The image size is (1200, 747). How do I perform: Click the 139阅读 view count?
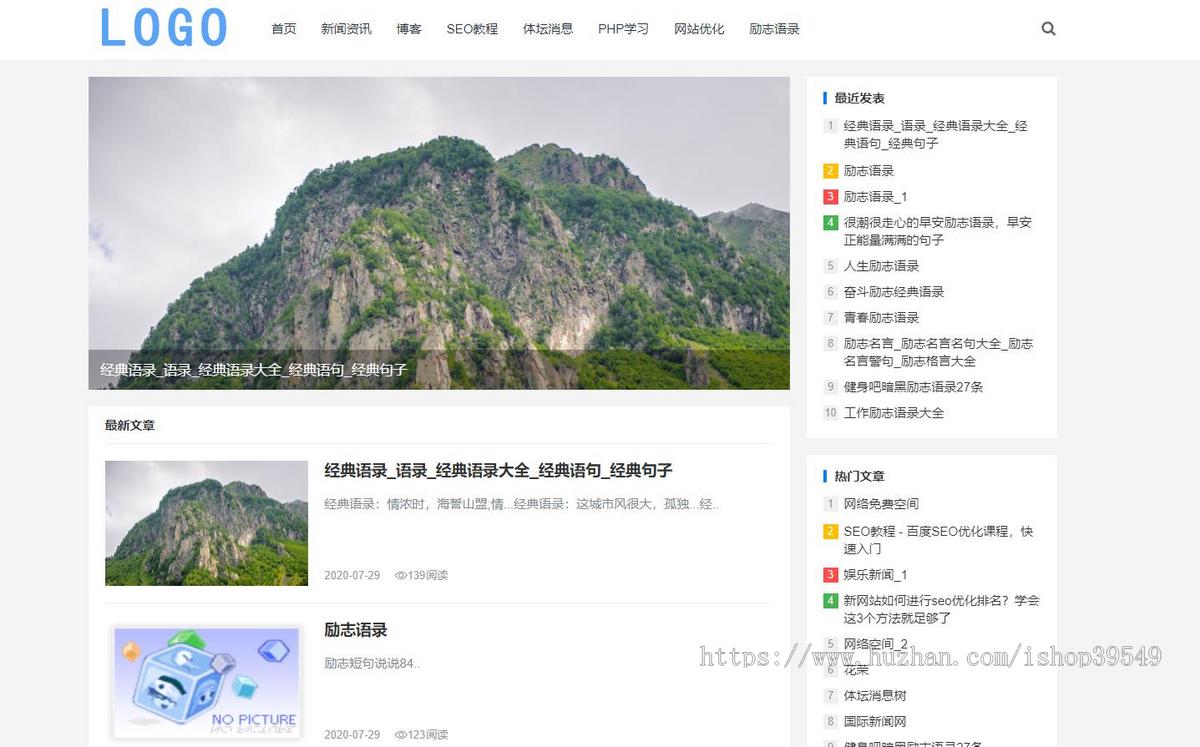(421, 576)
